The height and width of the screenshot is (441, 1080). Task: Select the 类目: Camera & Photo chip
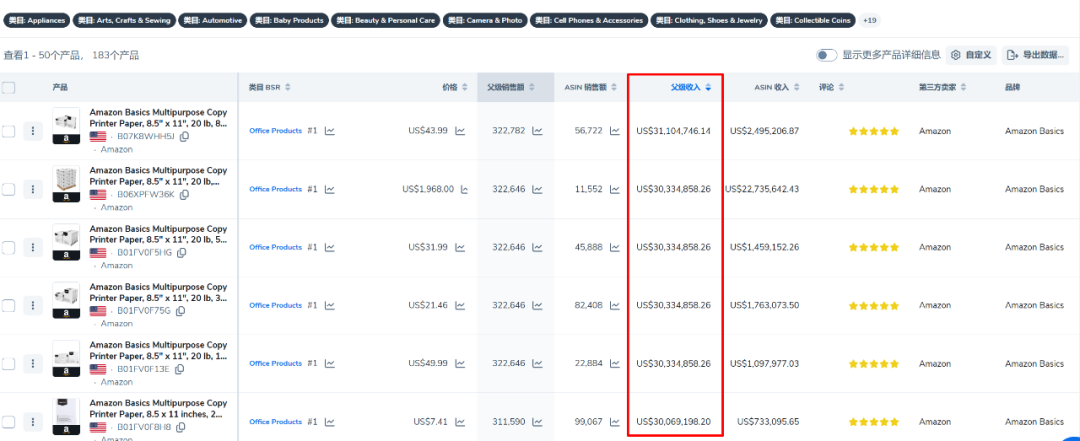485,21
